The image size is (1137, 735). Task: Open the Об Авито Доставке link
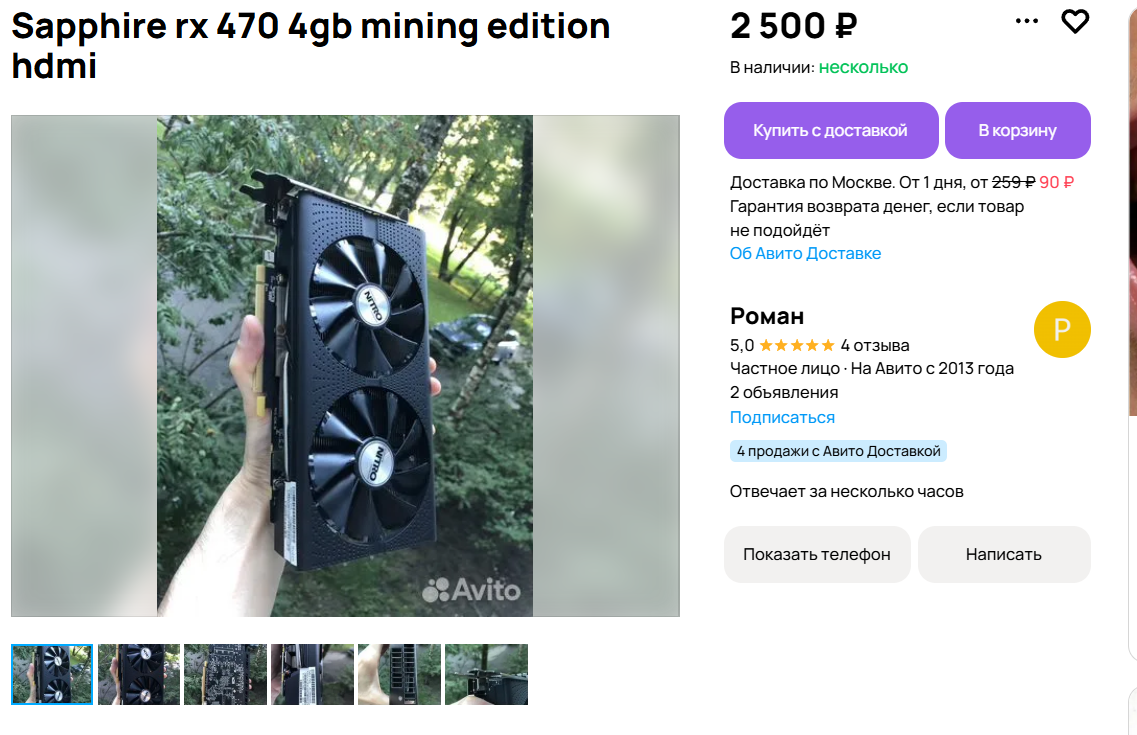[805, 253]
